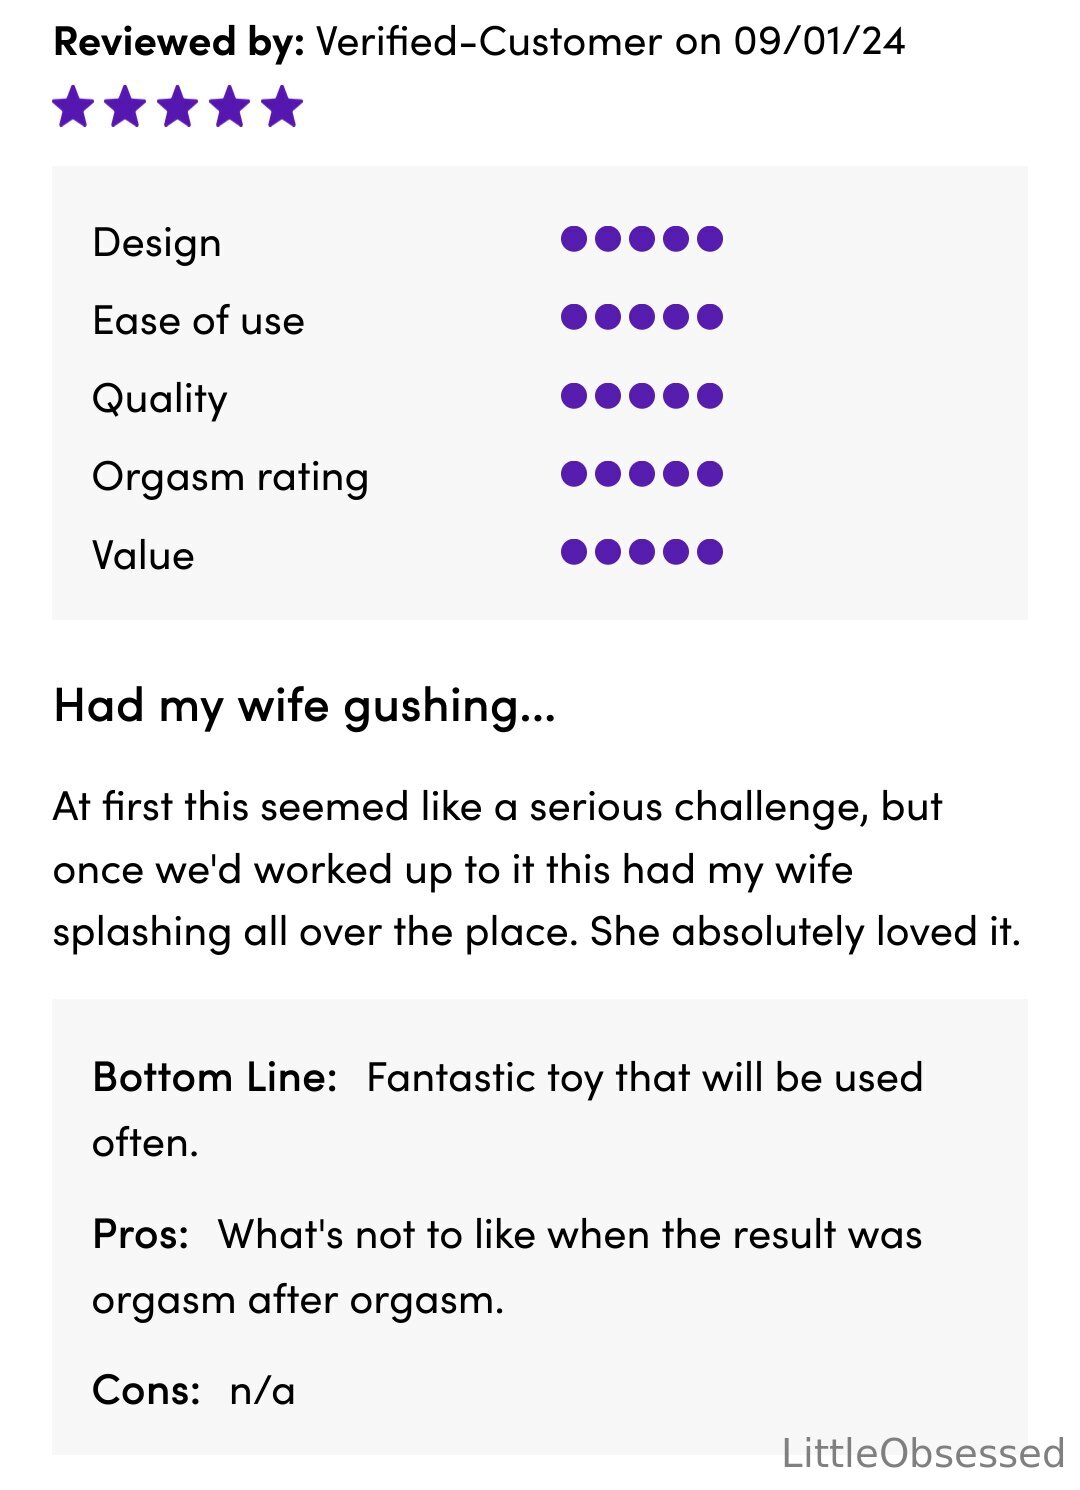Click the LittleObsessed watermark text

923,1453
